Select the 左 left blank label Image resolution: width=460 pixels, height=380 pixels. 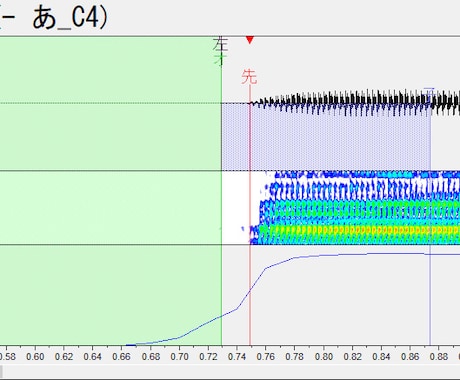(x=221, y=44)
